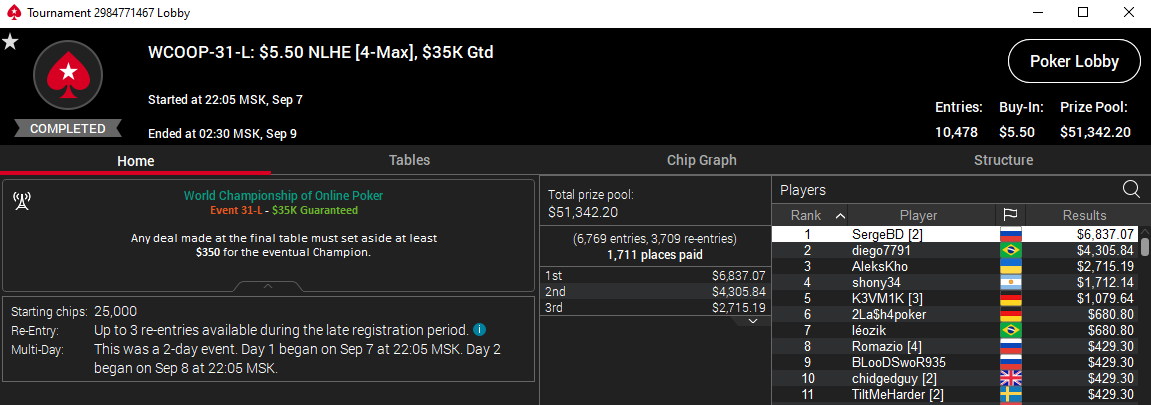The height and width of the screenshot is (405, 1151).
Task: Sort by Rank column arrow
Action: (x=840, y=216)
